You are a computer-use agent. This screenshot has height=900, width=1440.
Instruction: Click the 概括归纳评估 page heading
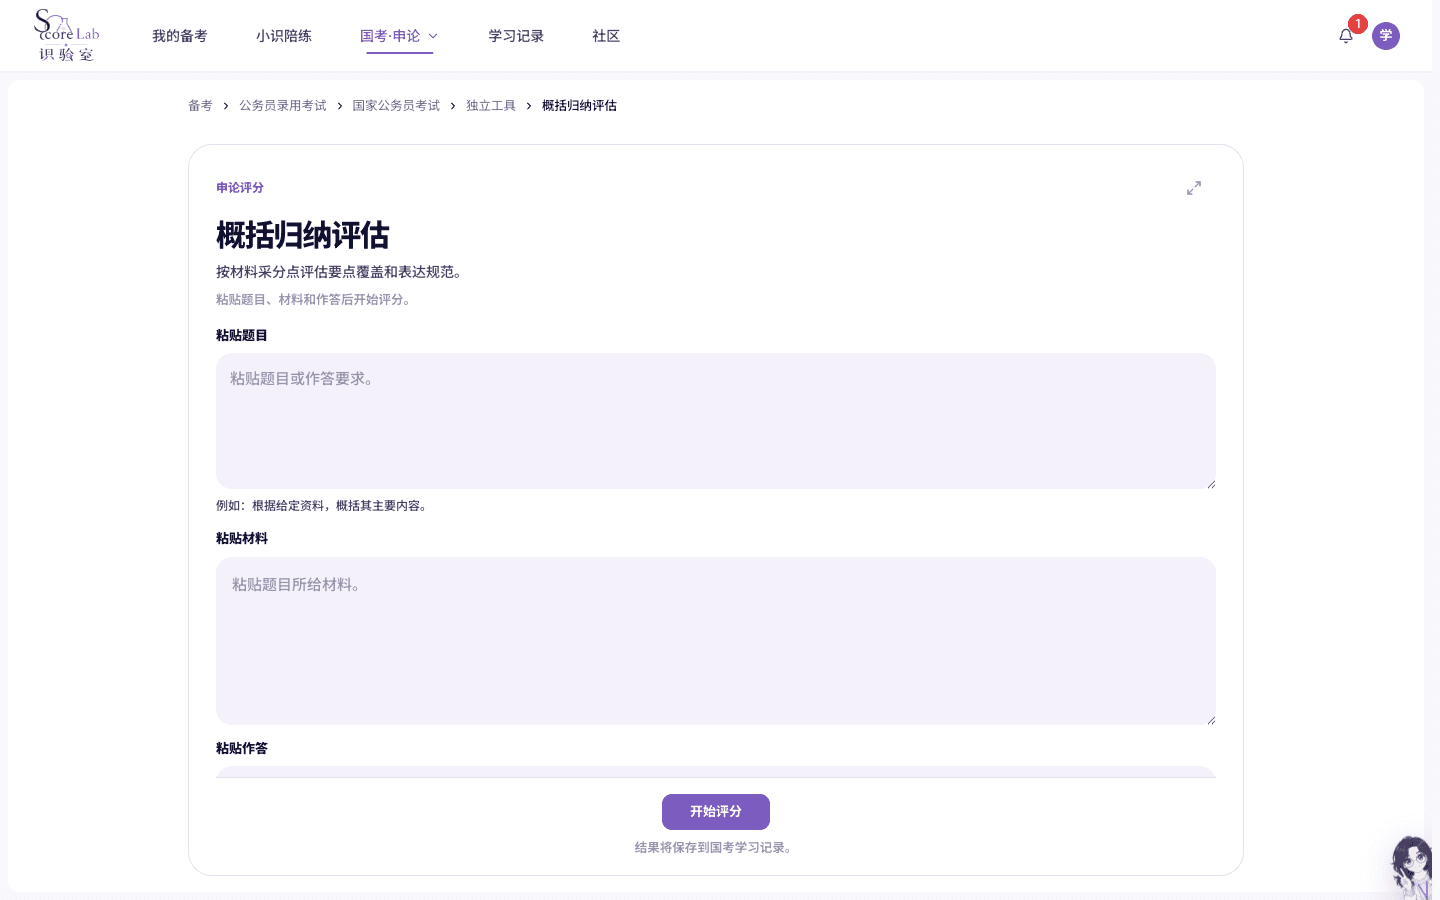[303, 236]
